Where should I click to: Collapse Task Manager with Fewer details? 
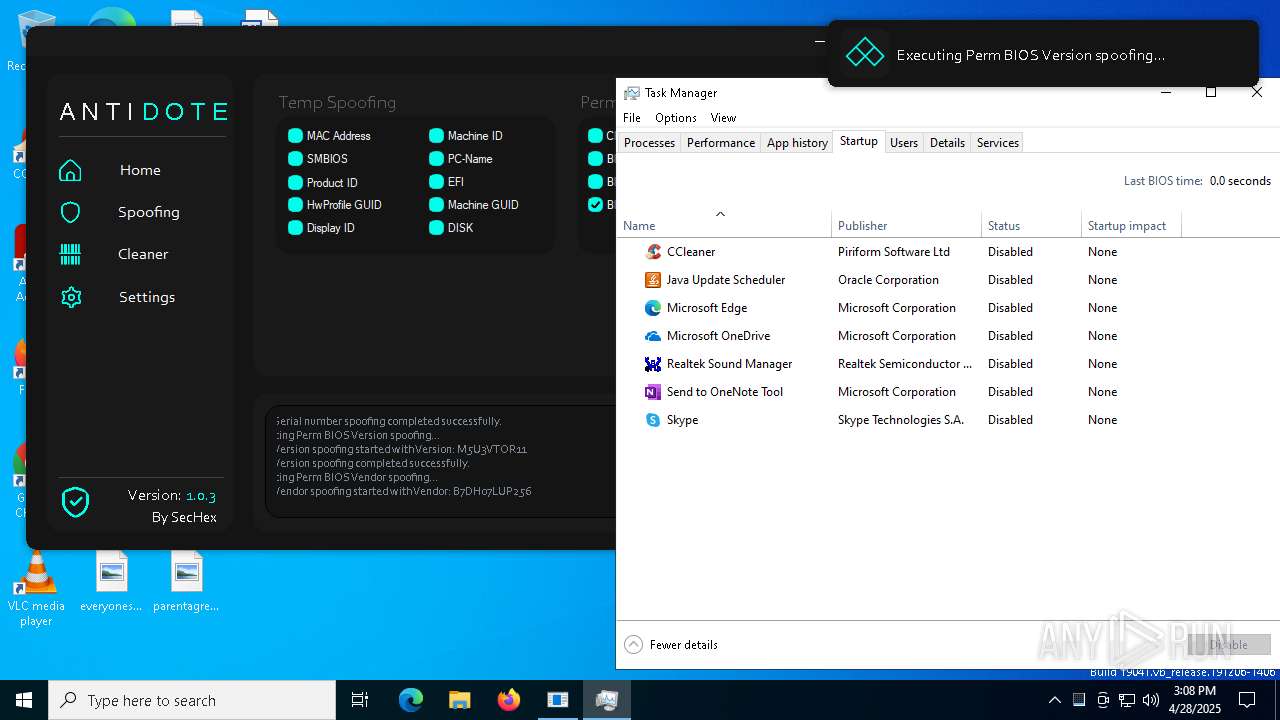671,645
